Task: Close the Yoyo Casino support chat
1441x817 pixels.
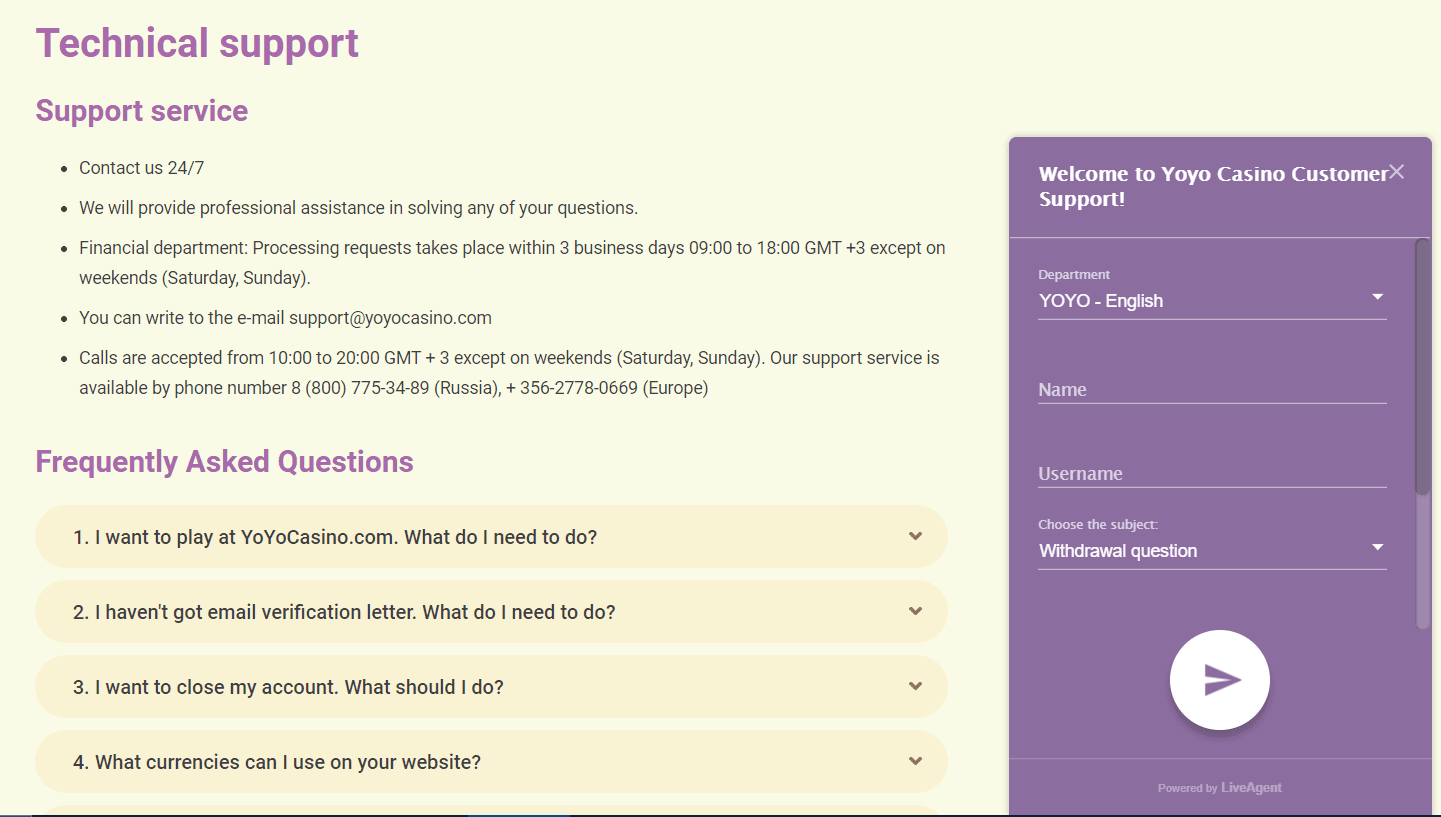Action: [1396, 172]
